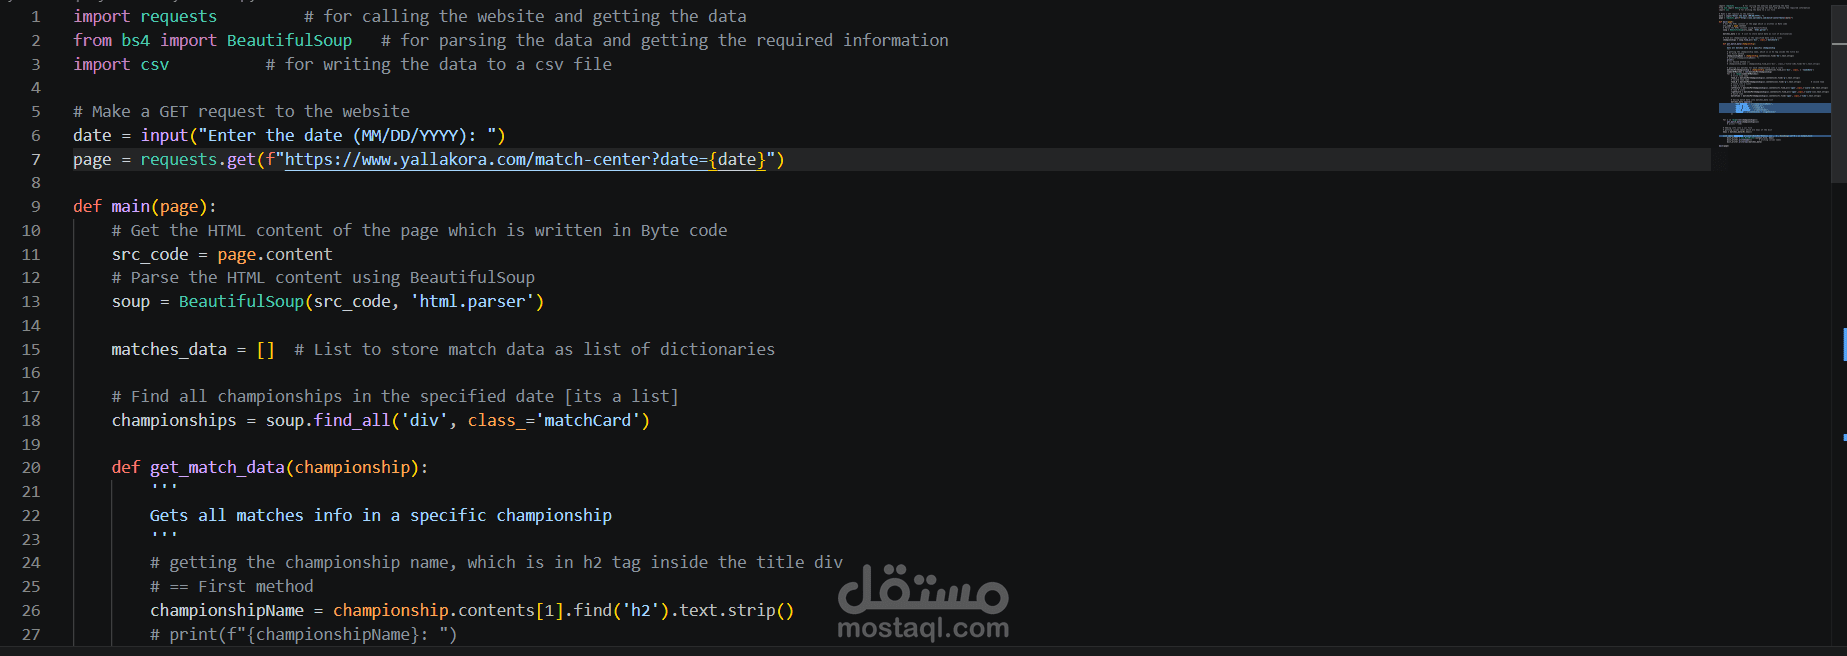This screenshot has width=1847, height=656.
Task: Click the "find_all" method on line 18
Action: coord(352,421)
